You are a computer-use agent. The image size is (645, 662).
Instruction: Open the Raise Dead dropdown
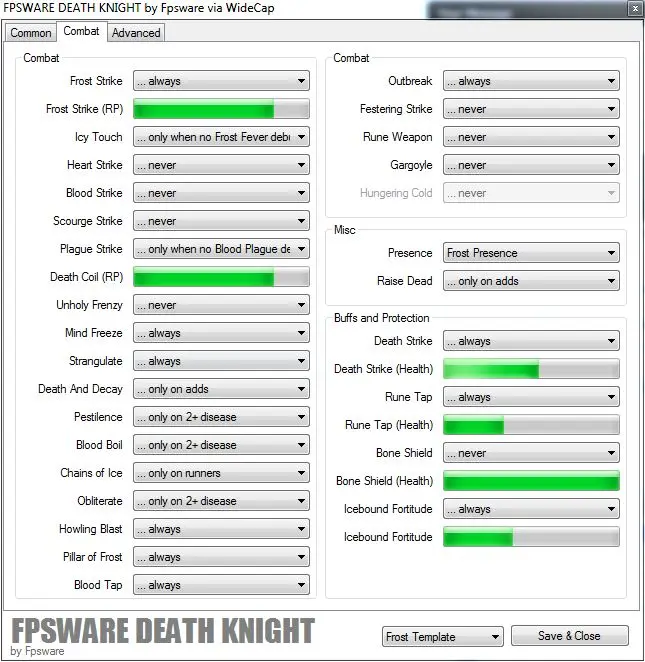click(x=531, y=281)
